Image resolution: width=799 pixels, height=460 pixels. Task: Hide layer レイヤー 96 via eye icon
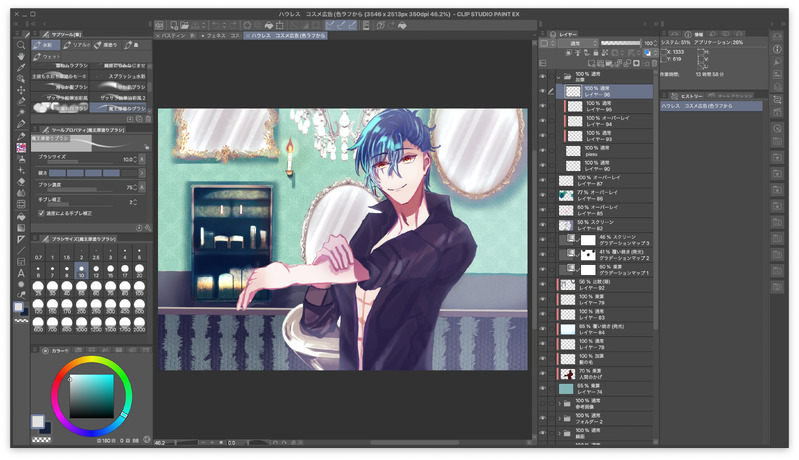543,91
